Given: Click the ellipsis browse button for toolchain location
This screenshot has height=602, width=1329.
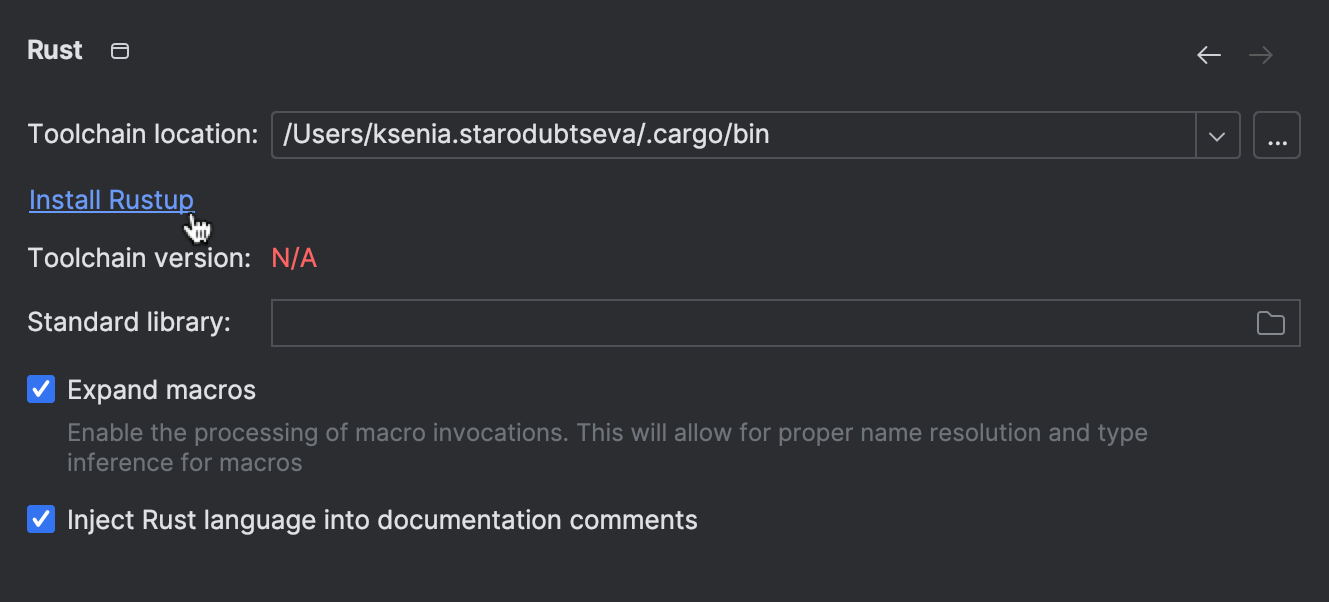Looking at the screenshot, I should pos(1277,134).
